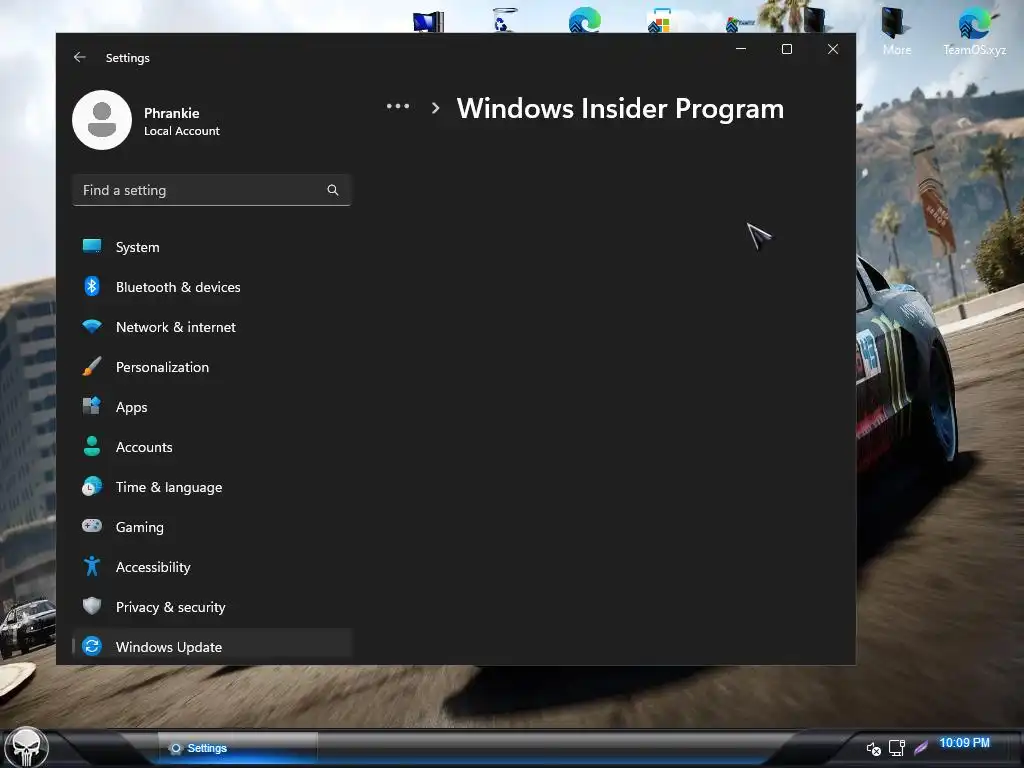1024x768 pixels.
Task: Click Phrankie Local Account name
Action: (182, 121)
